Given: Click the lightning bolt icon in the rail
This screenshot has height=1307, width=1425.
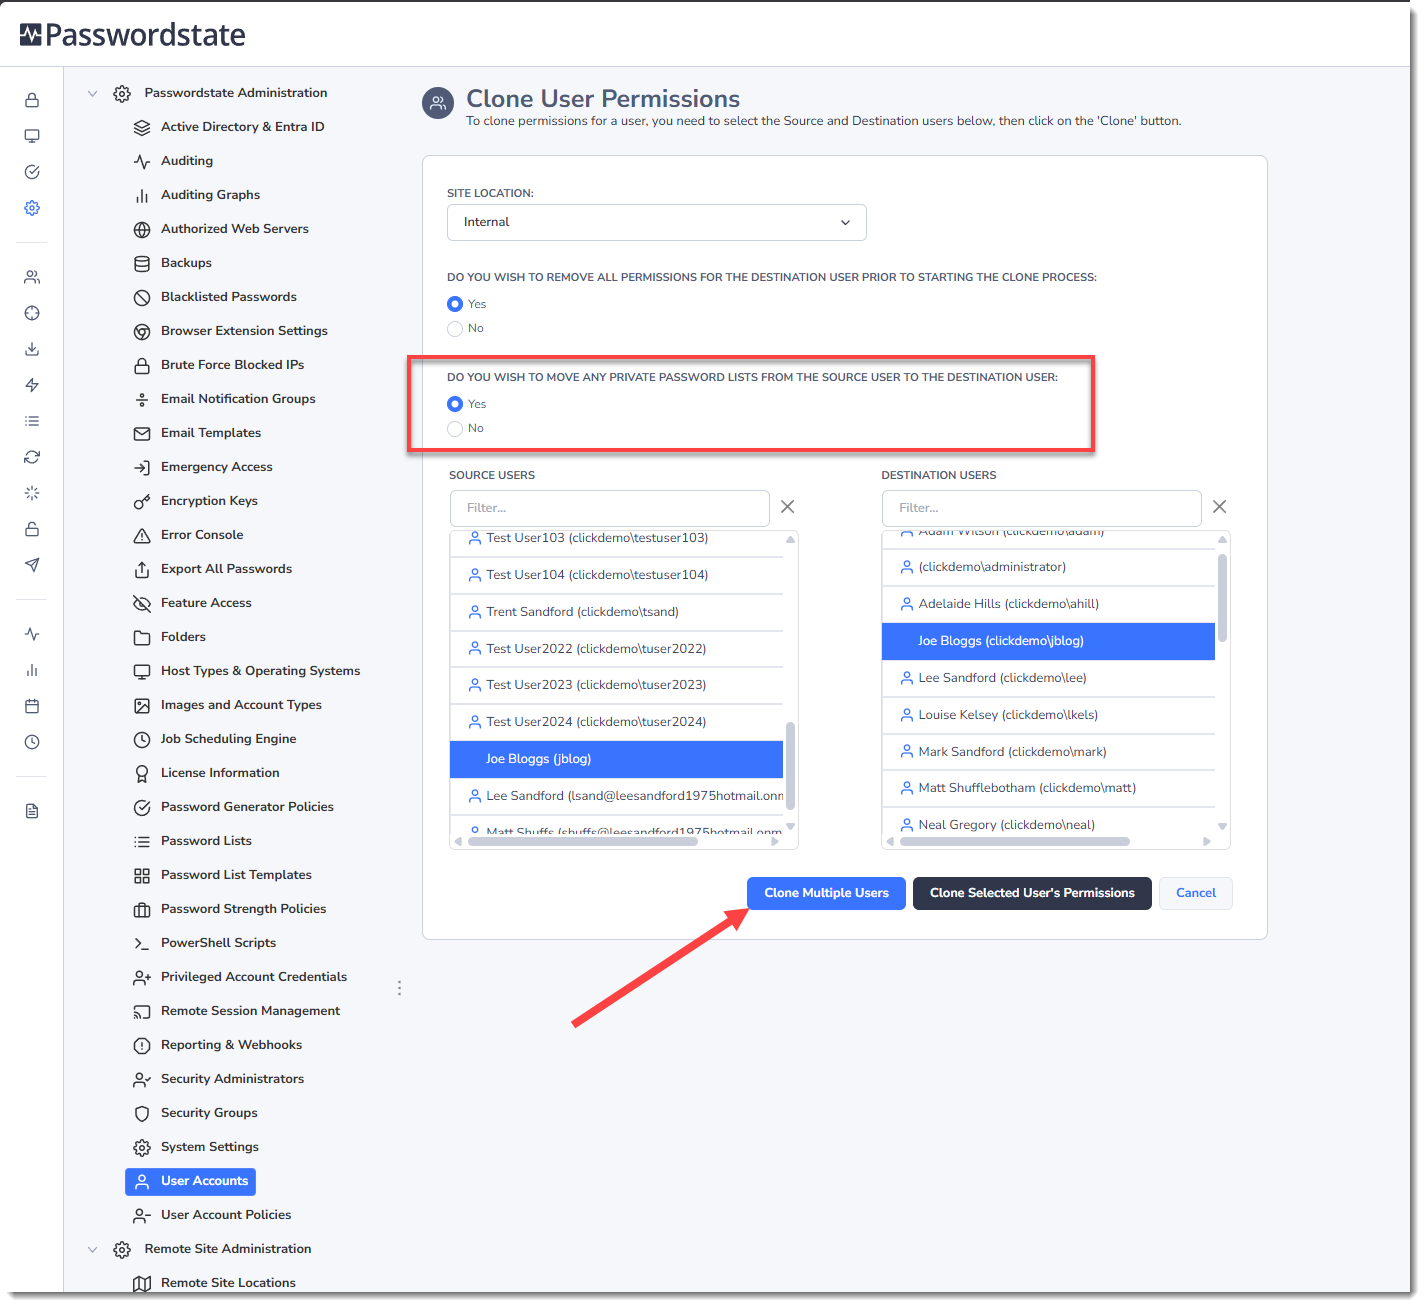Looking at the screenshot, I should coord(32,385).
